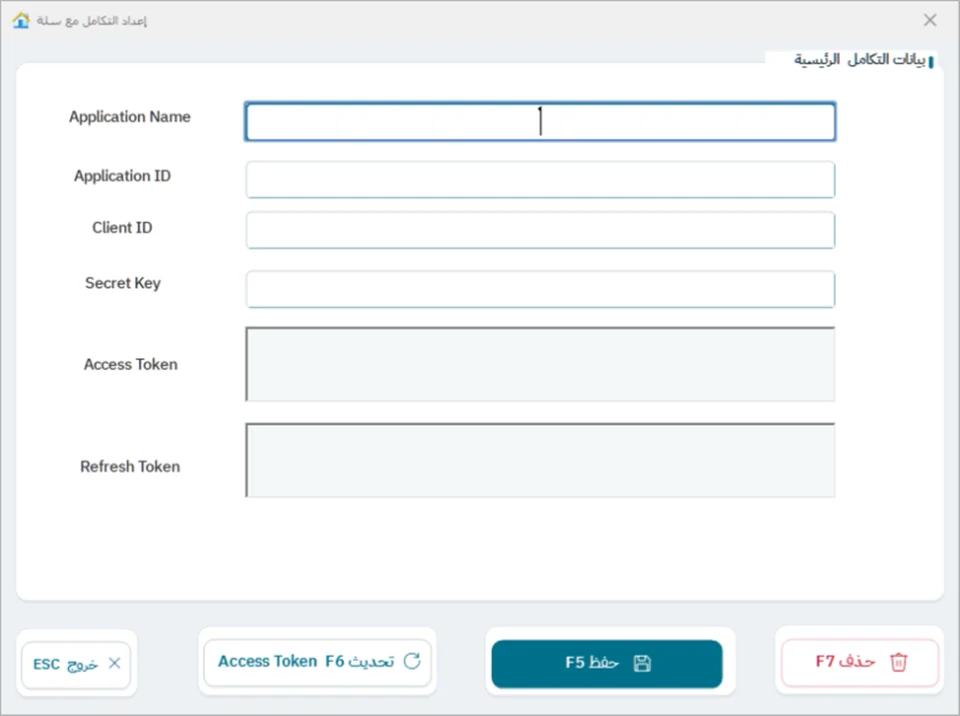Click the Access Token field label

pos(131,364)
